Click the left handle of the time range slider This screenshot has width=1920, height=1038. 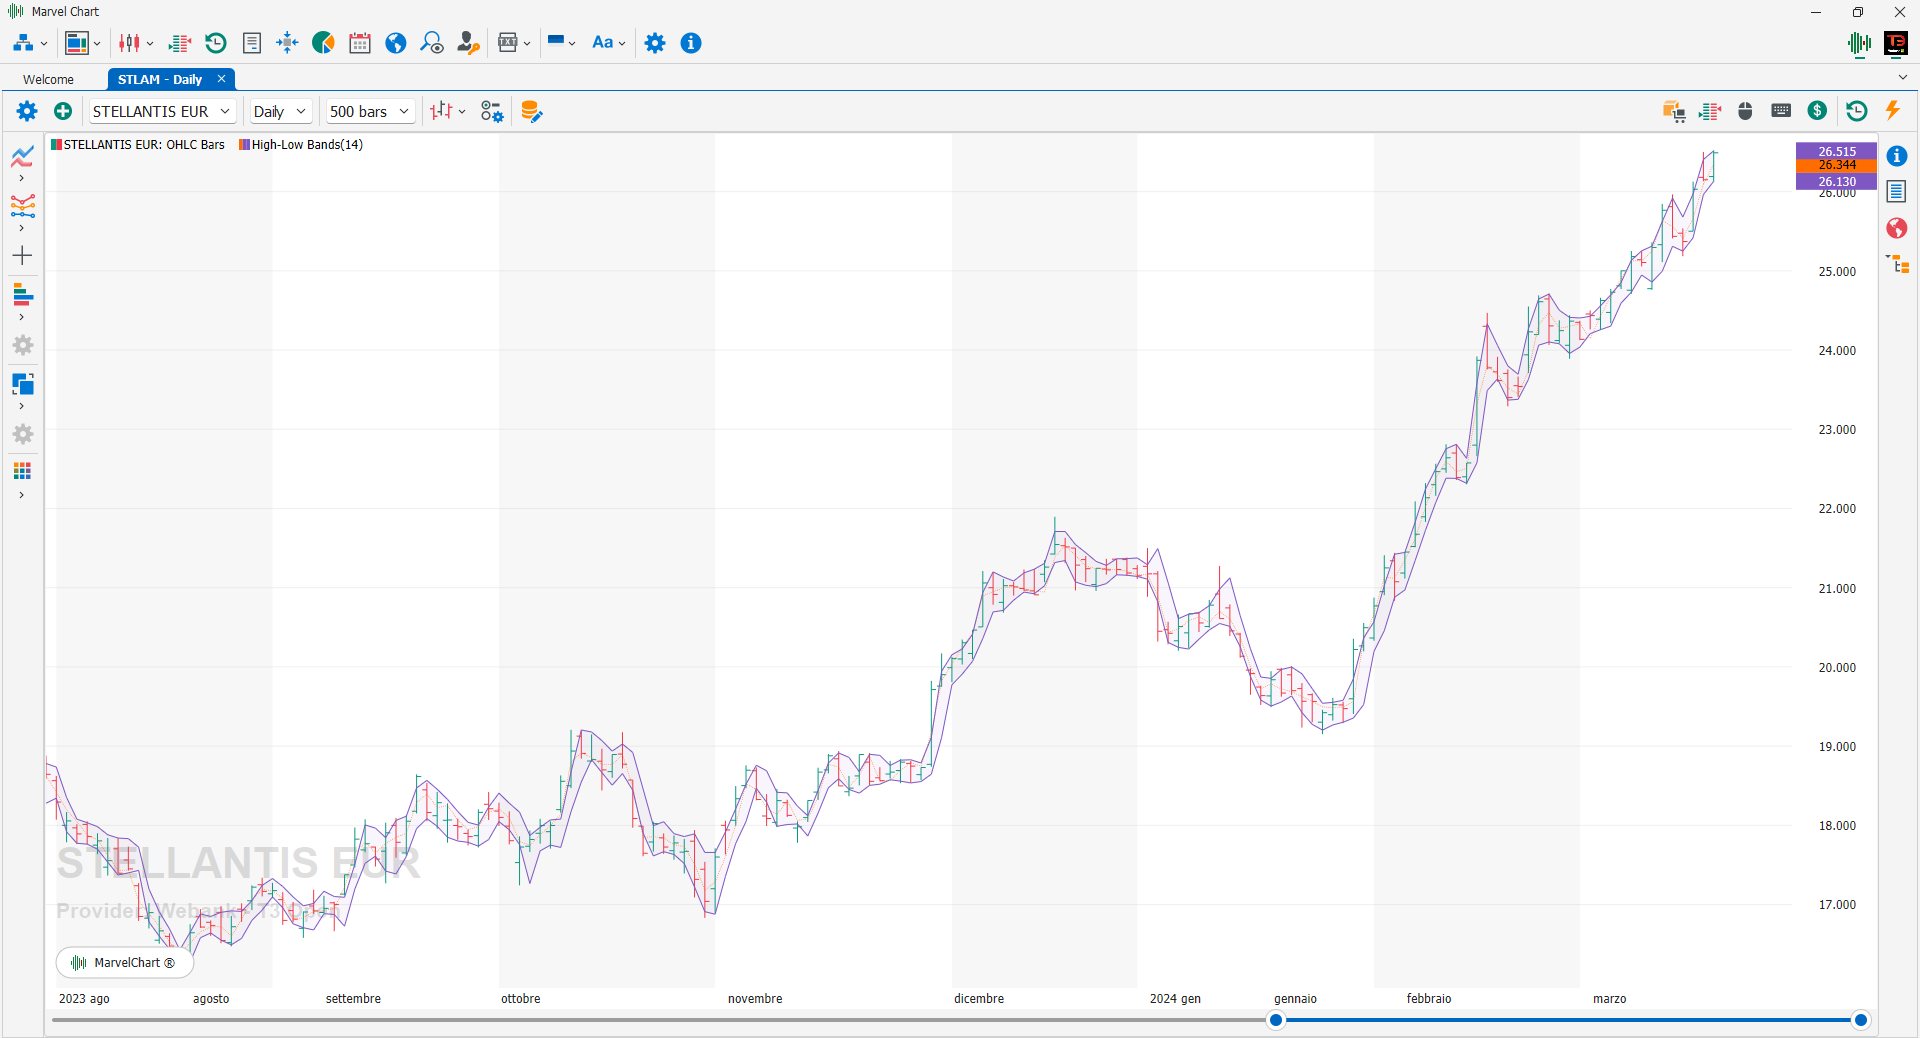pyautogui.click(x=1276, y=1020)
